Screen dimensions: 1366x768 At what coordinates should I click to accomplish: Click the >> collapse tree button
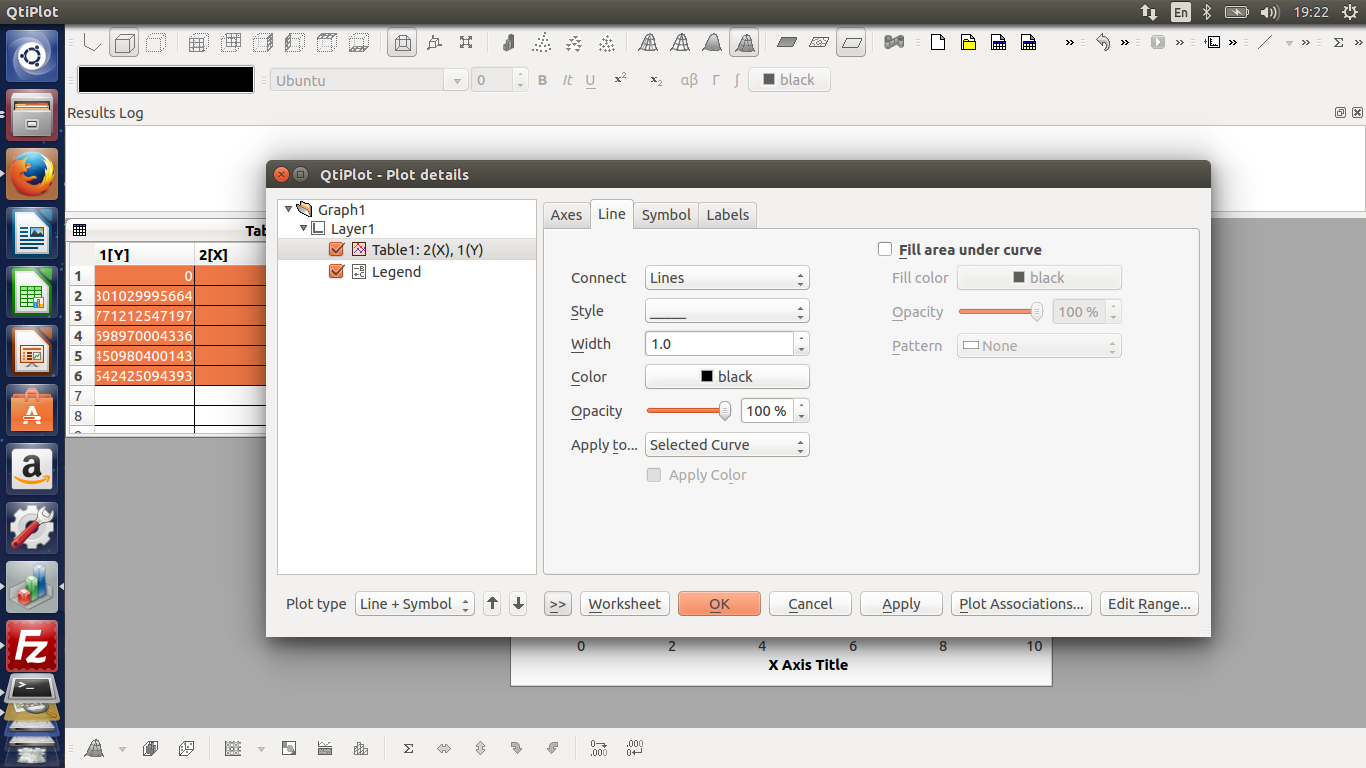pos(558,604)
